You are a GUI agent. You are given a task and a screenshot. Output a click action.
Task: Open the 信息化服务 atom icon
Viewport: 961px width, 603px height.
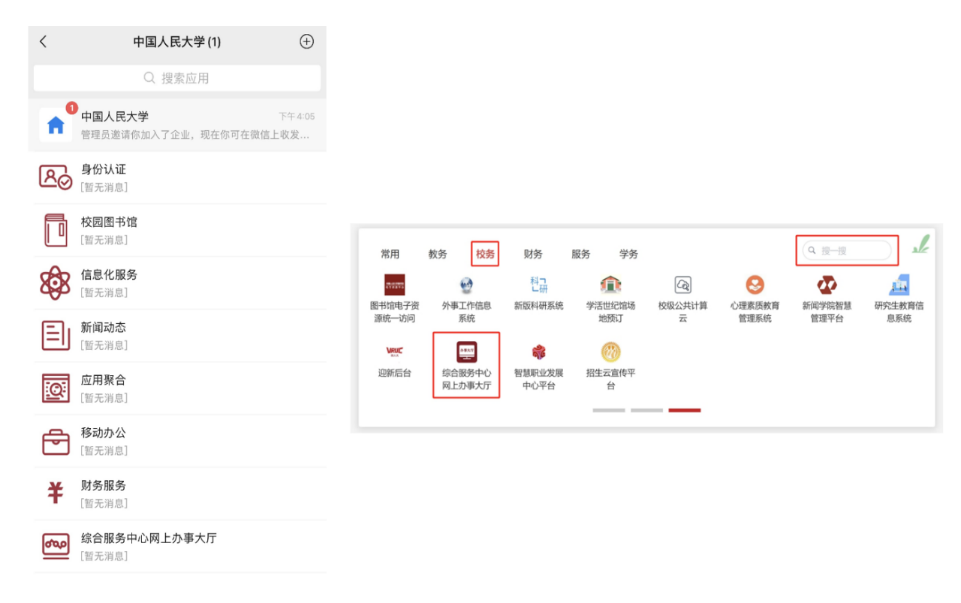click(x=55, y=283)
